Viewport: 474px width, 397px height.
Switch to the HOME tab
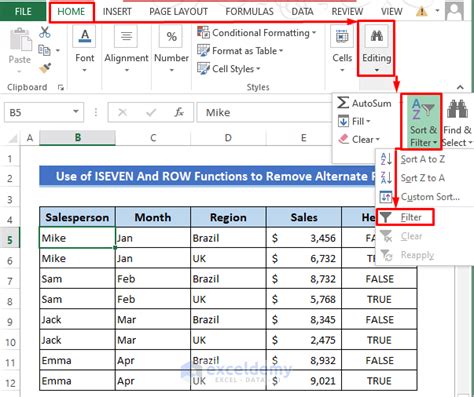coord(71,12)
